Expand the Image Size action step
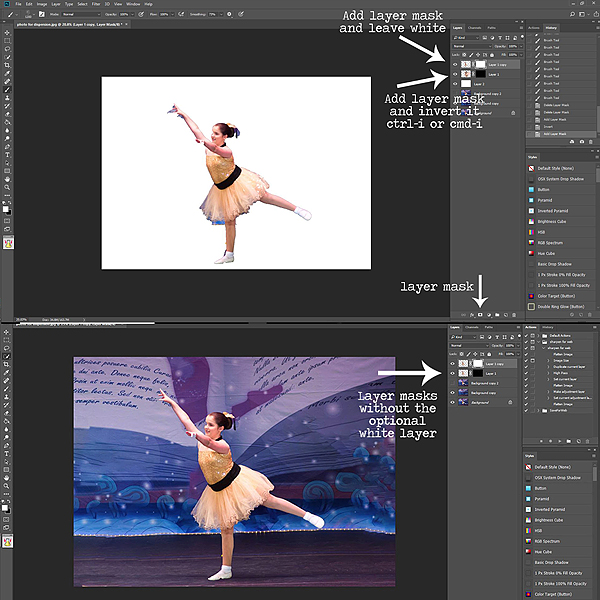This screenshot has height=600, width=600. (x=548, y=360)
